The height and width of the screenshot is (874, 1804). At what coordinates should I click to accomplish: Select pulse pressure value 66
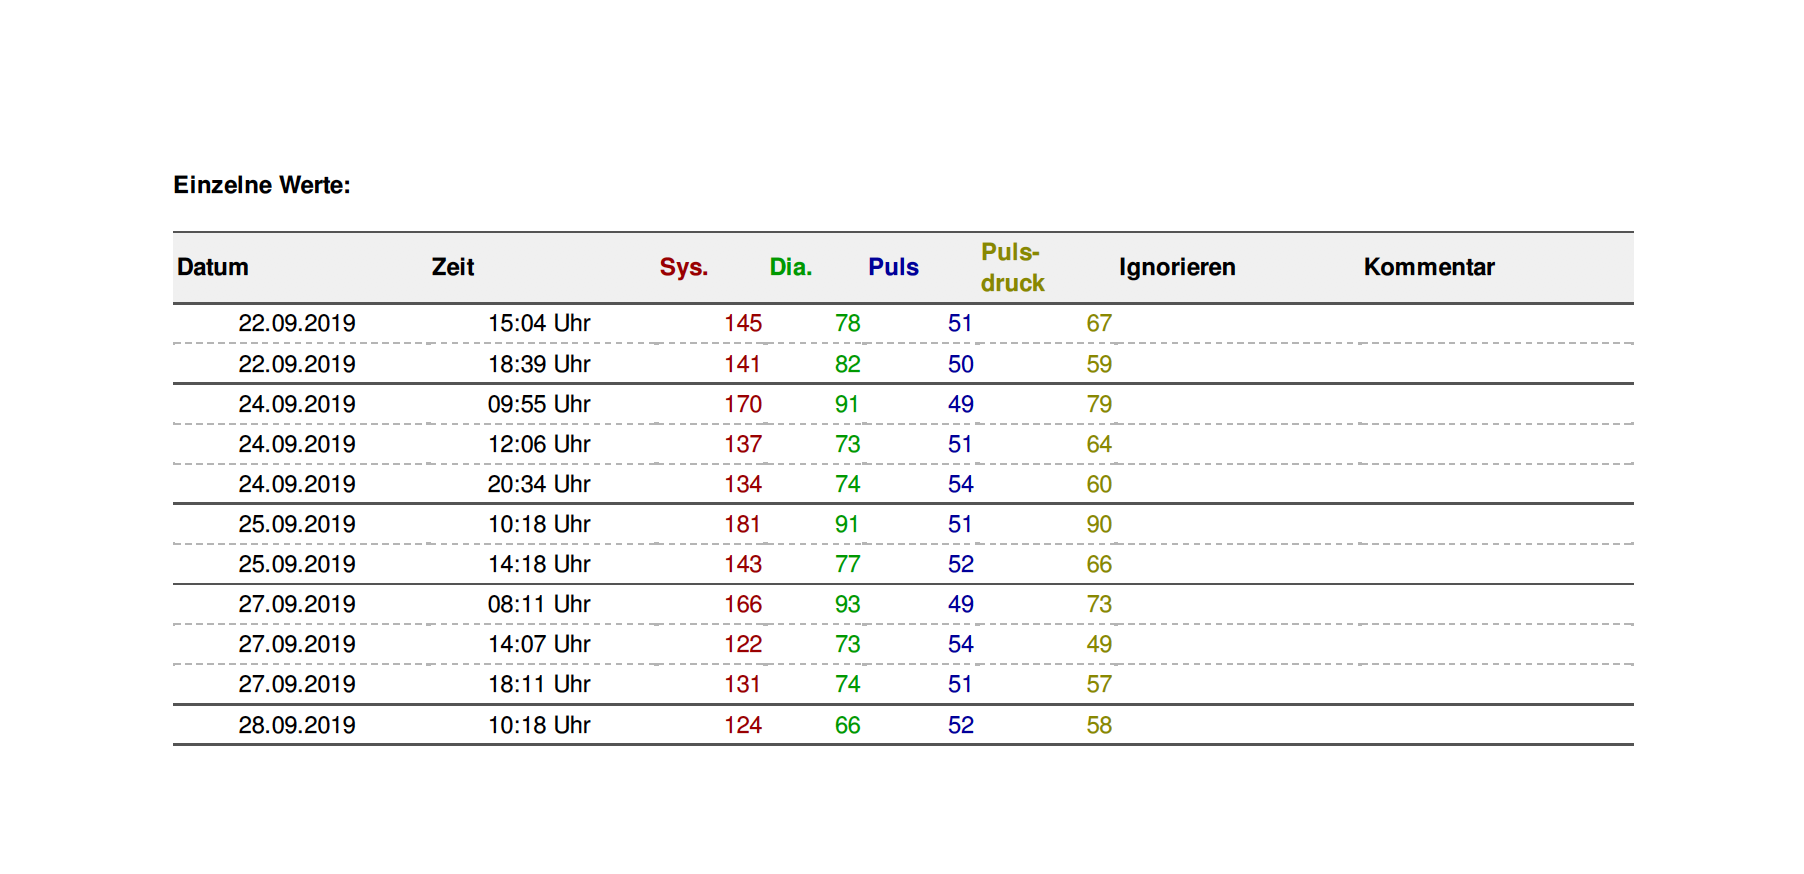[x=1099, y=564]
